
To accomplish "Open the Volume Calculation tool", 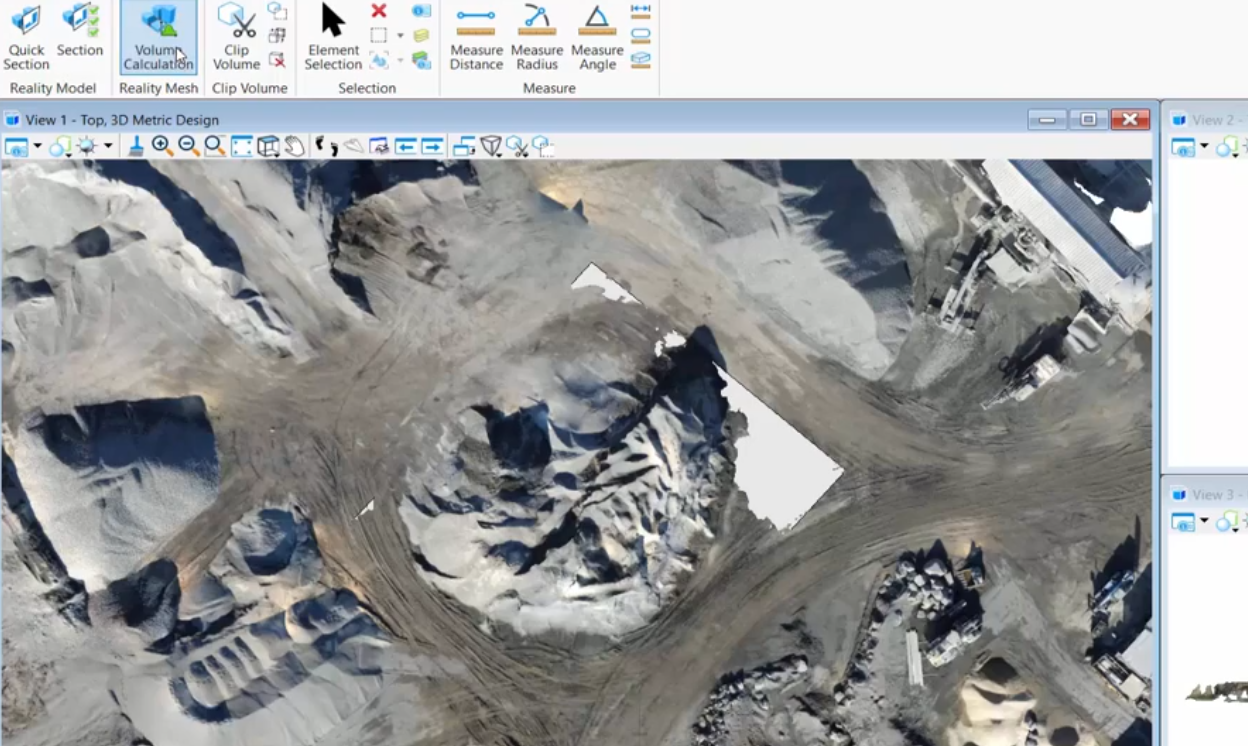I will [x=158, y=38].
